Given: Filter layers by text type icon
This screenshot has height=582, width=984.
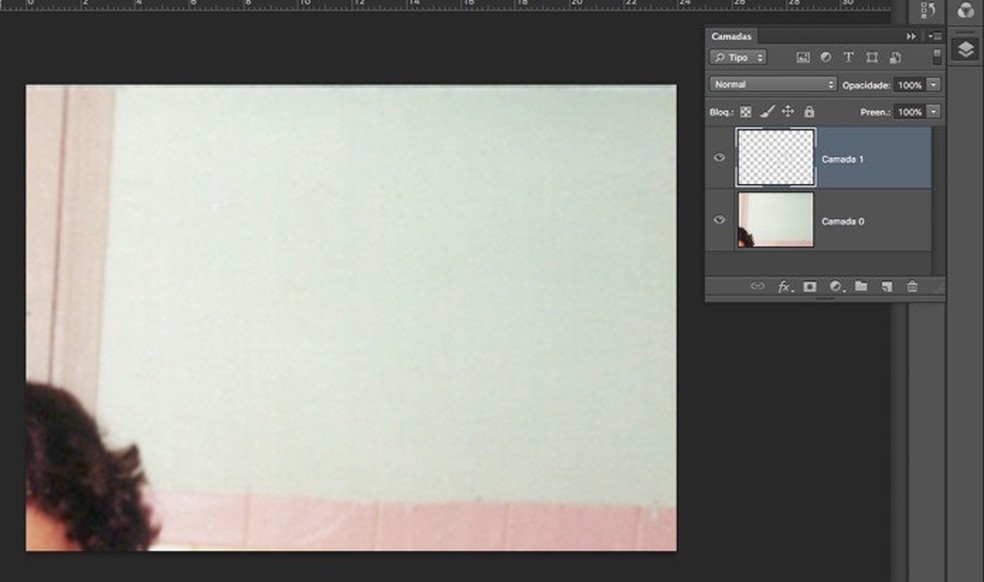Looking at the screenshot, I should point(848,57).
